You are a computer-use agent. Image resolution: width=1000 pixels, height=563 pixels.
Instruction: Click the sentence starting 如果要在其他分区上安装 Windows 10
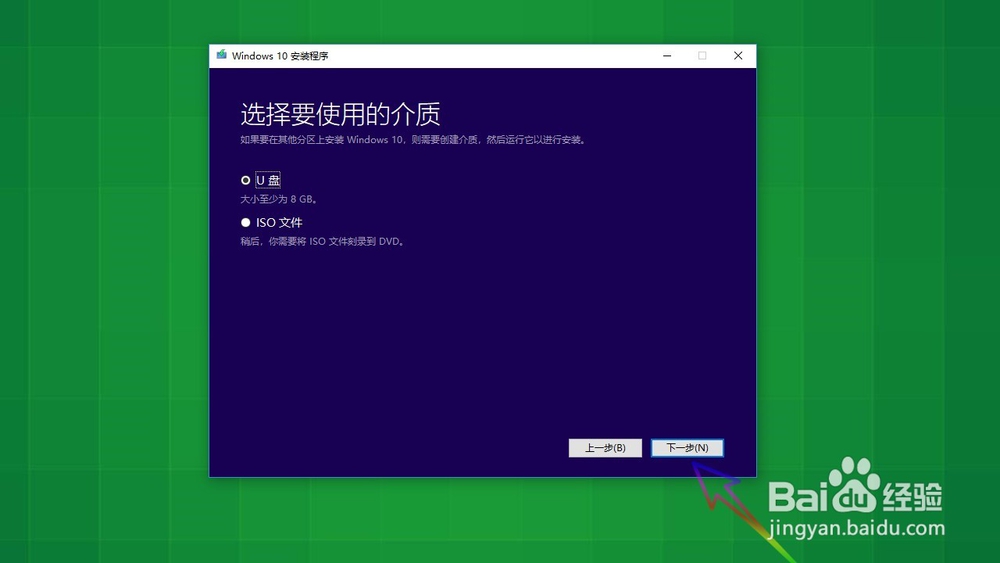(x=413, y=140)
